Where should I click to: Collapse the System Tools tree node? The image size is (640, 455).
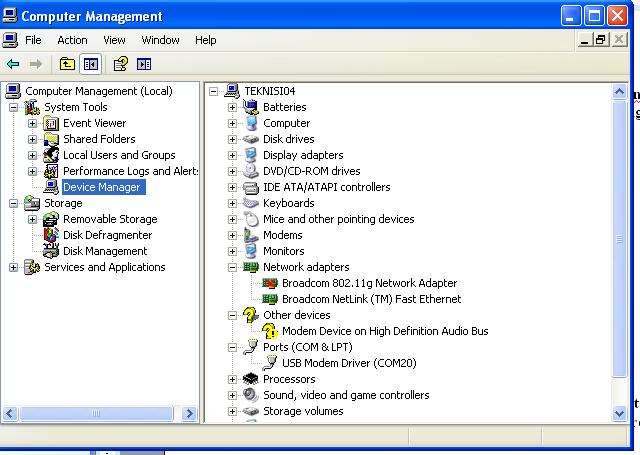[x=13, y=107]
